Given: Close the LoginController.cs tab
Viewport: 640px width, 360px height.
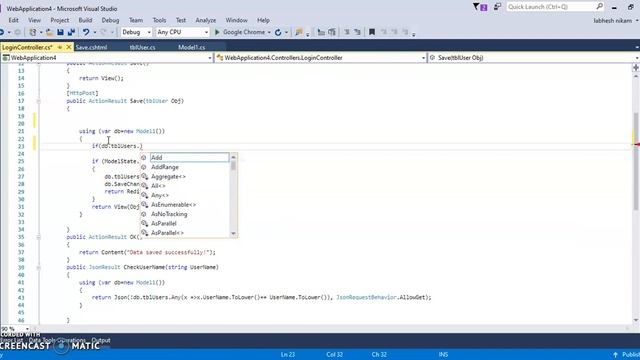Looking at the screenshot, I should click(69, 47).
